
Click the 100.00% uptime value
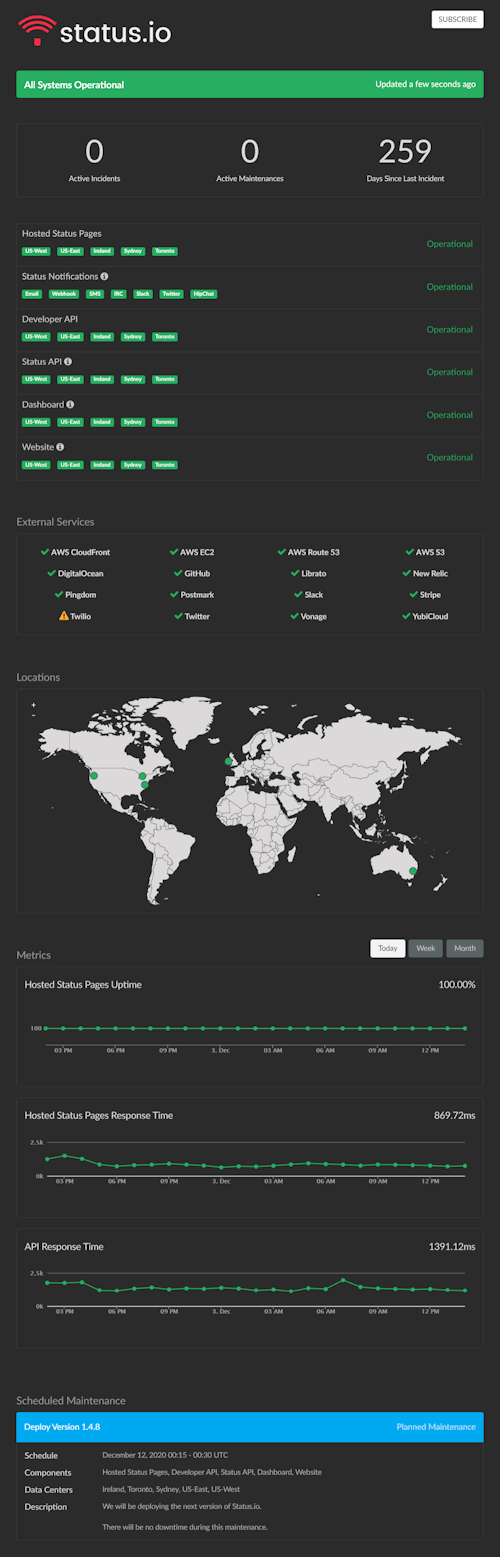[x=457, y=985]
